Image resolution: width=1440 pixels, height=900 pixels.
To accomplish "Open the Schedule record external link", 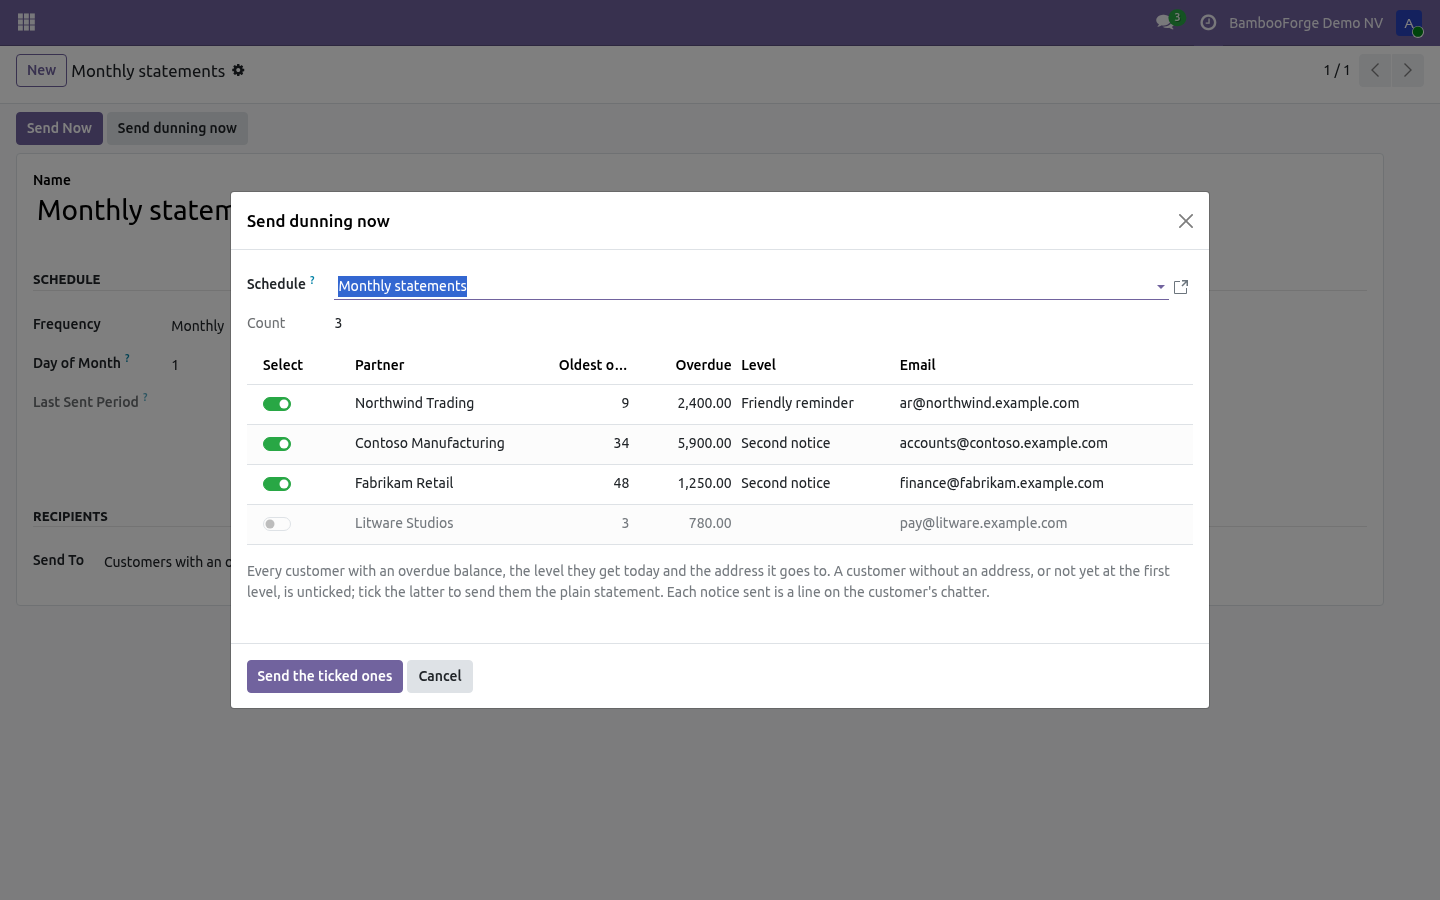I will [x=1181, y=287].
